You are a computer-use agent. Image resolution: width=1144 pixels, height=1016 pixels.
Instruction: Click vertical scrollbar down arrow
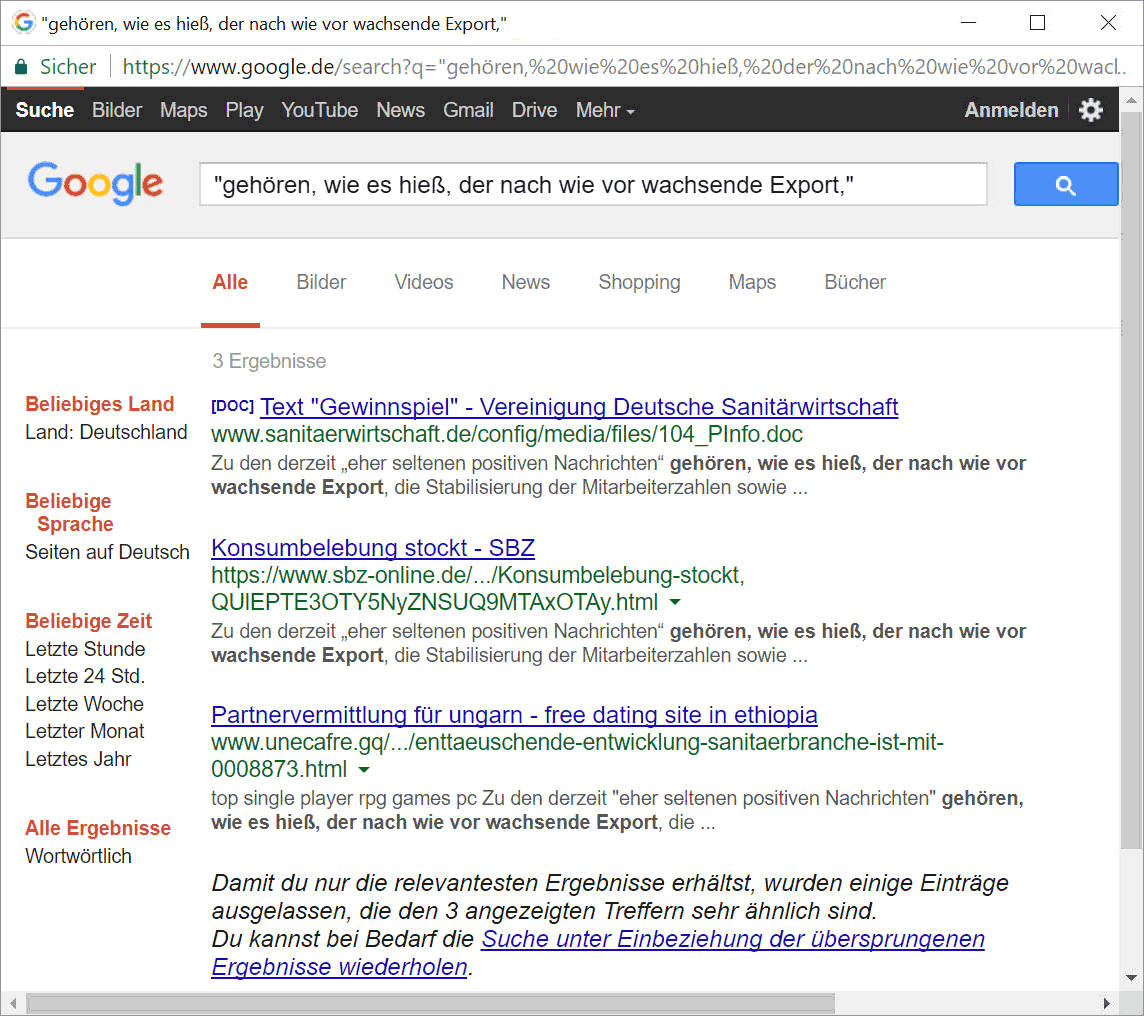1132,978
